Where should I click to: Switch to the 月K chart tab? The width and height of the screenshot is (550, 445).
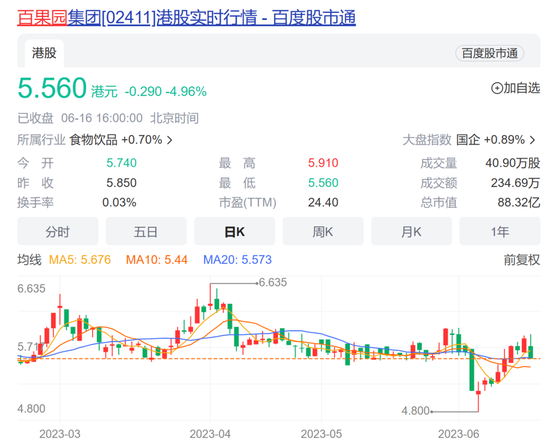click(x=411, y=231)
